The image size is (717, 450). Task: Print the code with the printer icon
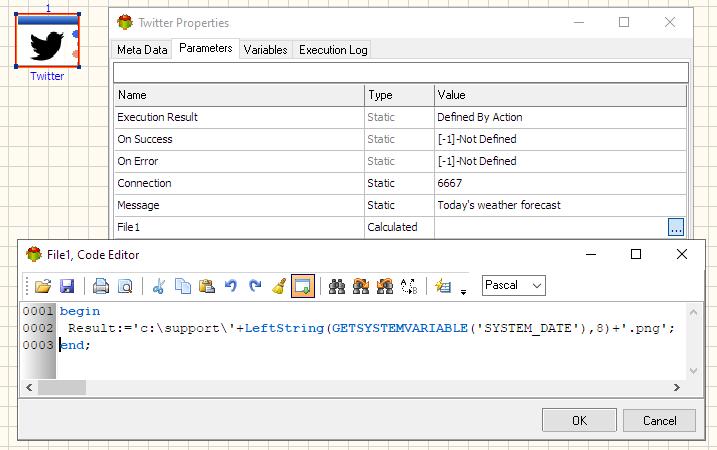(101, 286)
